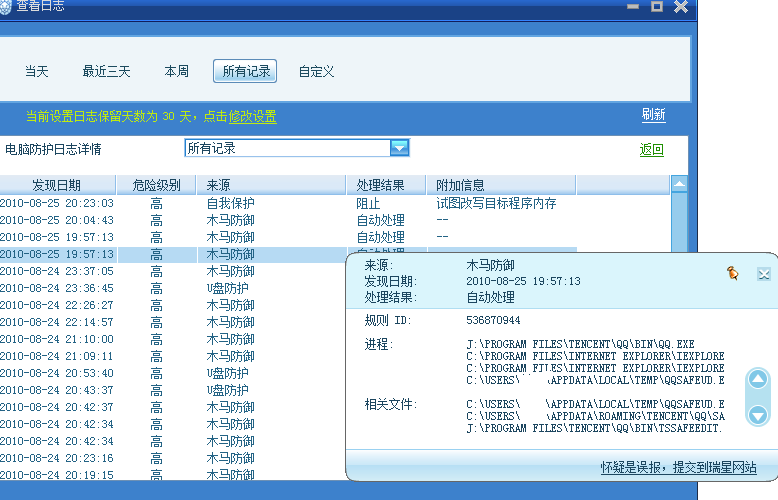Open the 所有记录 filter dropdown arrow

(x=399, y=148)
